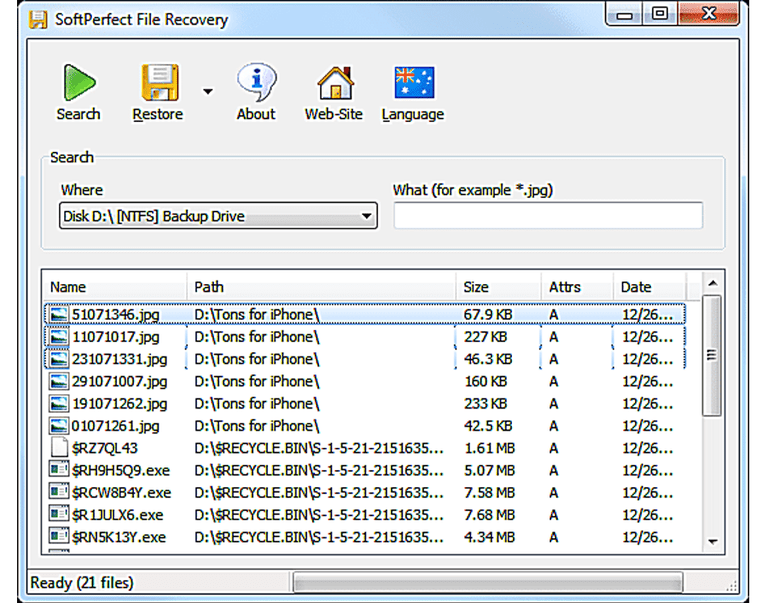
Task: Click the file list scroll down arrow
Action: point(712,541)
